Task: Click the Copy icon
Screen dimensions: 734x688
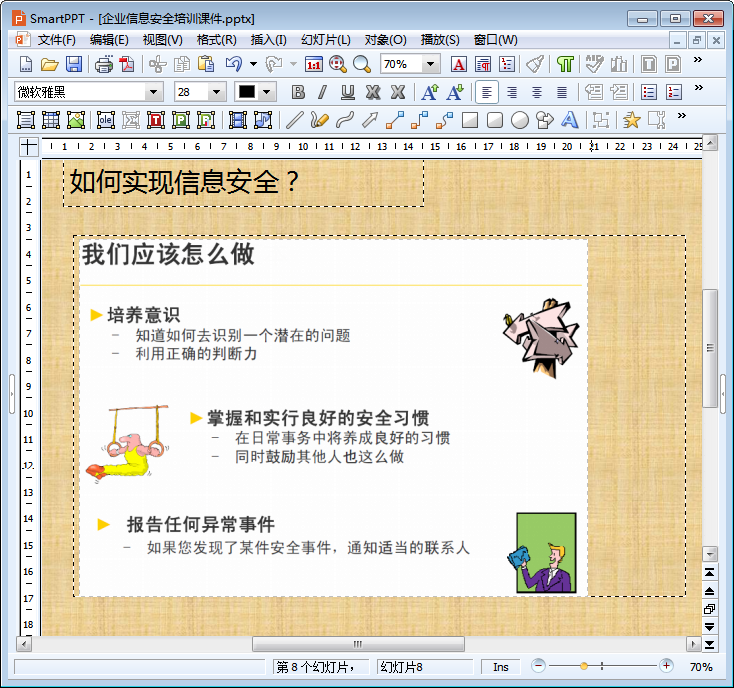Action: [182, 64]
